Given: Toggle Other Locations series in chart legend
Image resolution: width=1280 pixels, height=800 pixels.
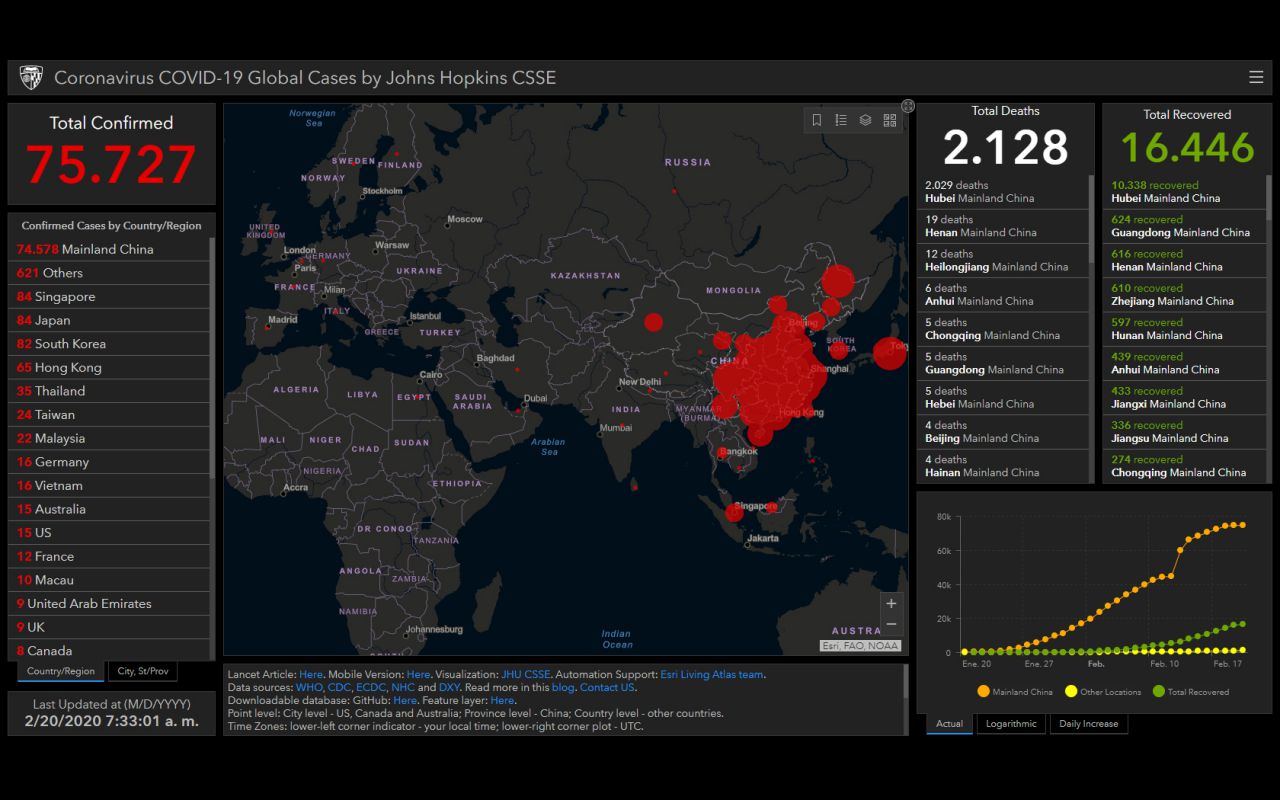Looking at the screenshot, I should (x=1103, y=692).
